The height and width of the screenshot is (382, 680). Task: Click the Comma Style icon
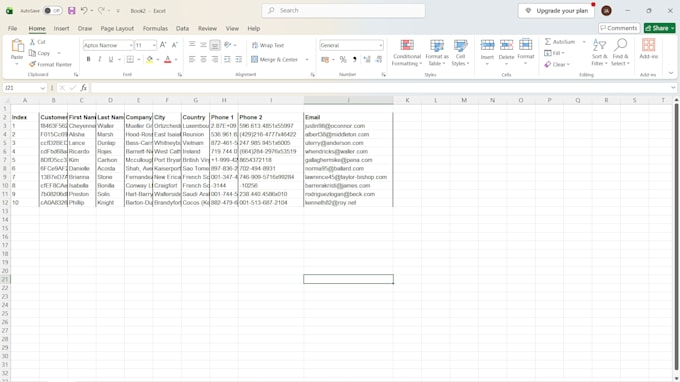coord(354,59)
